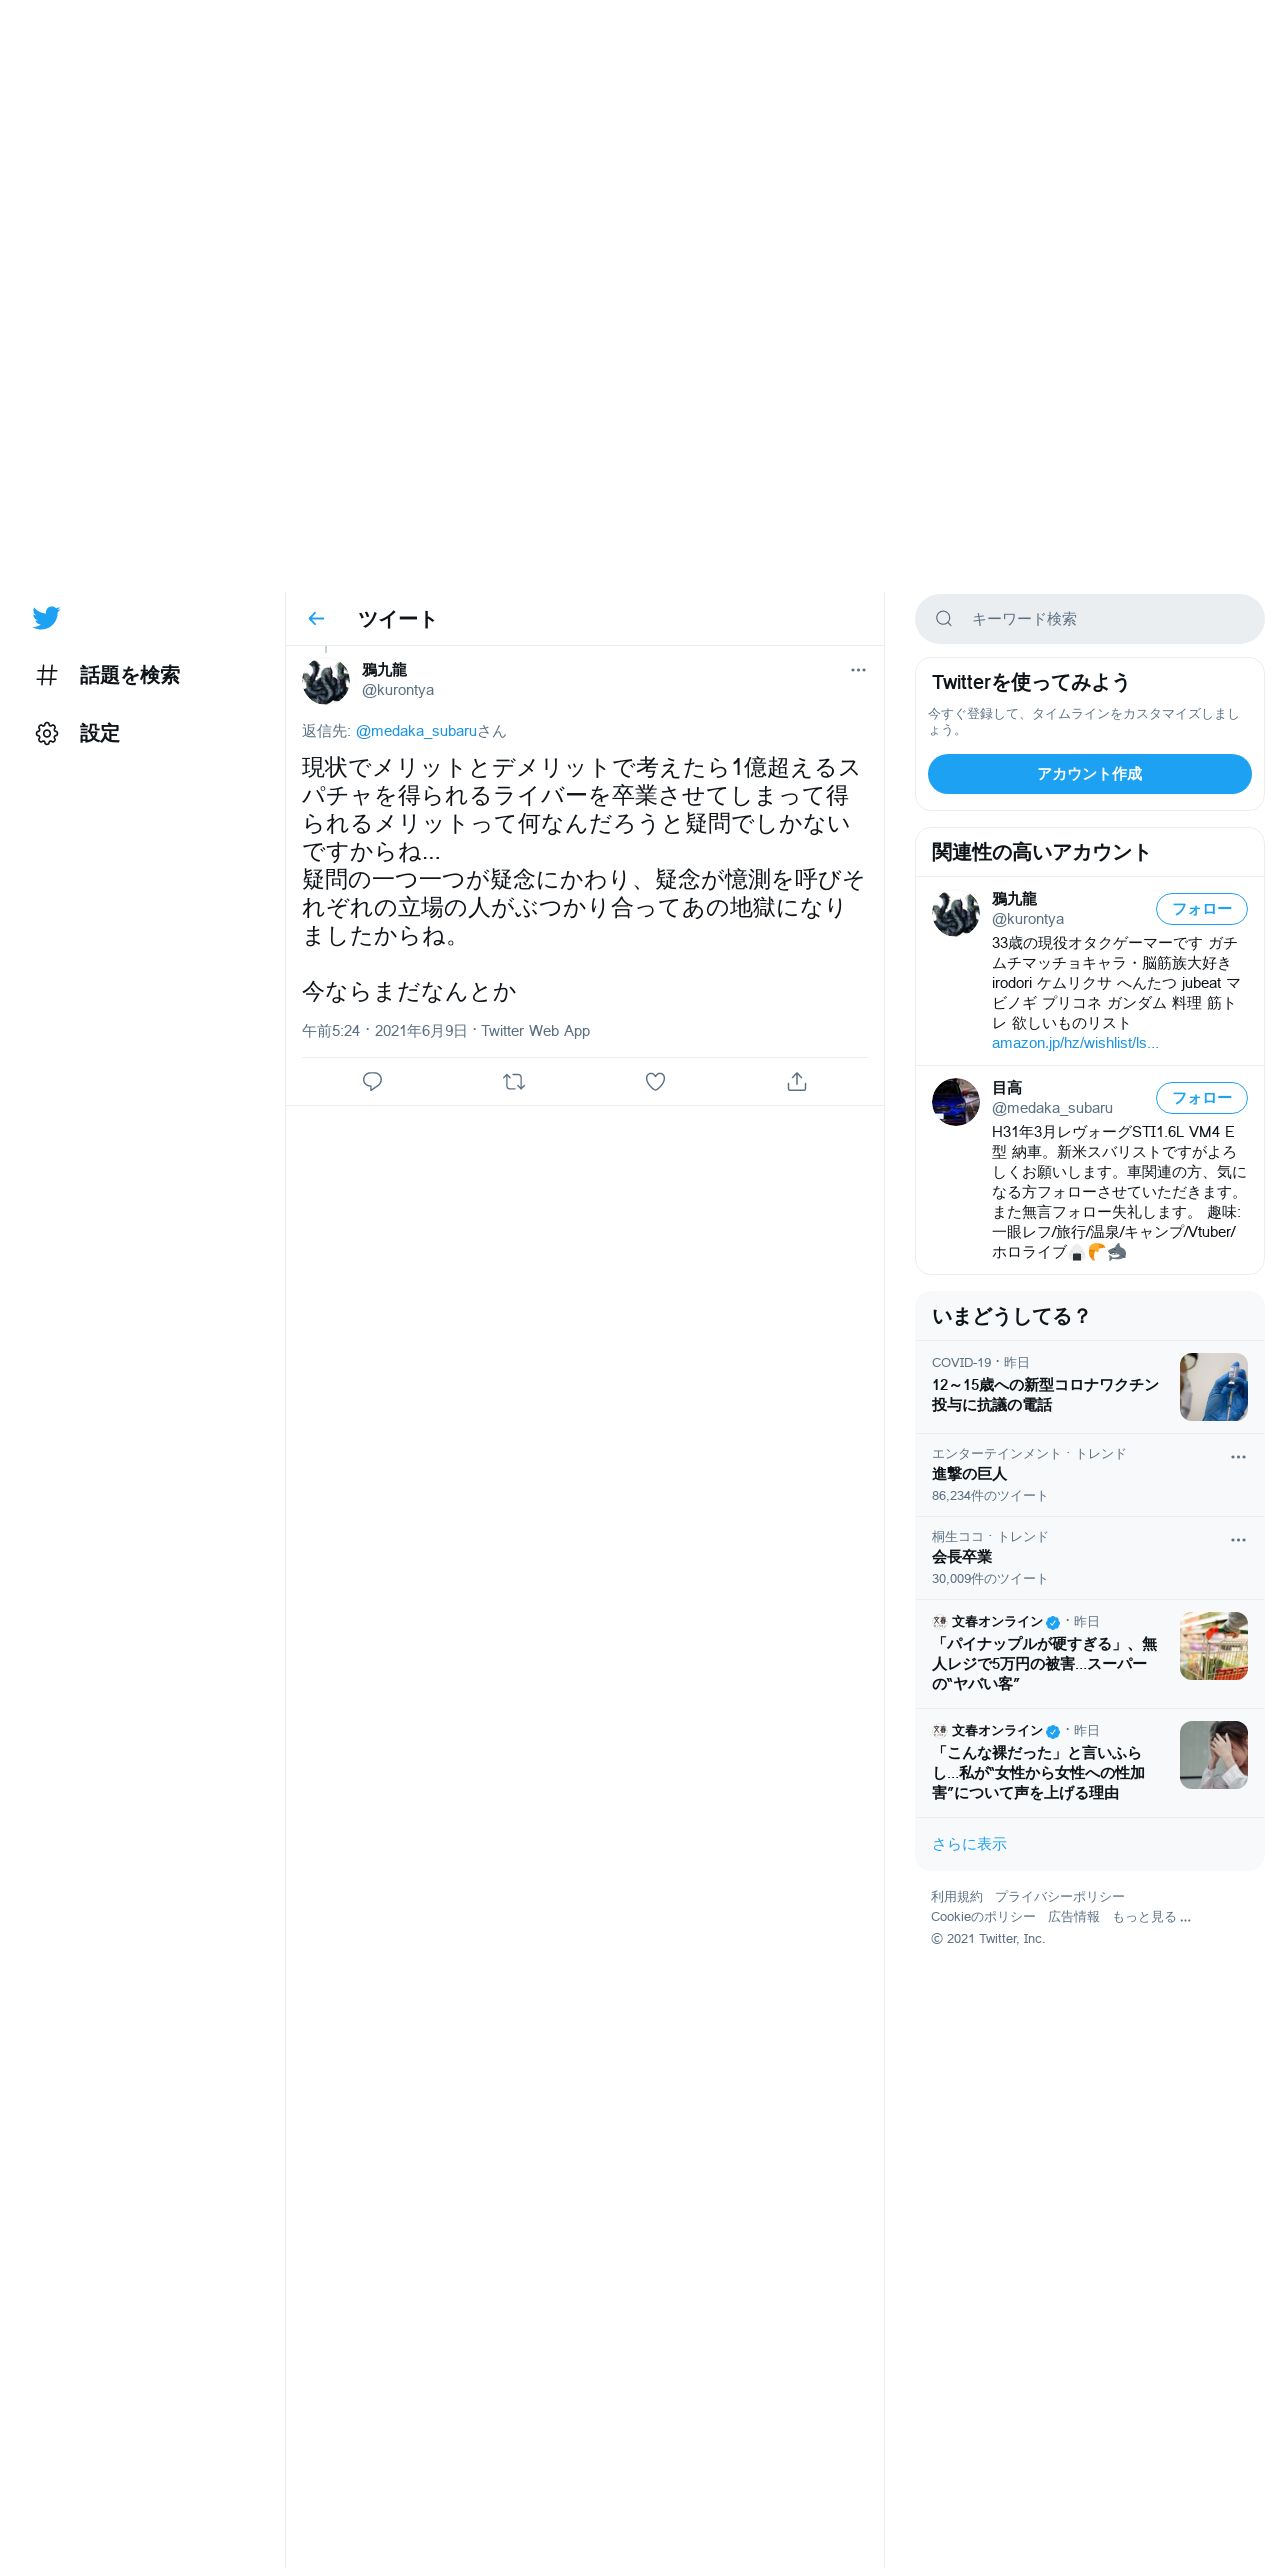The image size is (1284, 2568).
Task: Click the tweet author's avatar image
Action: (x=326, y=680)
